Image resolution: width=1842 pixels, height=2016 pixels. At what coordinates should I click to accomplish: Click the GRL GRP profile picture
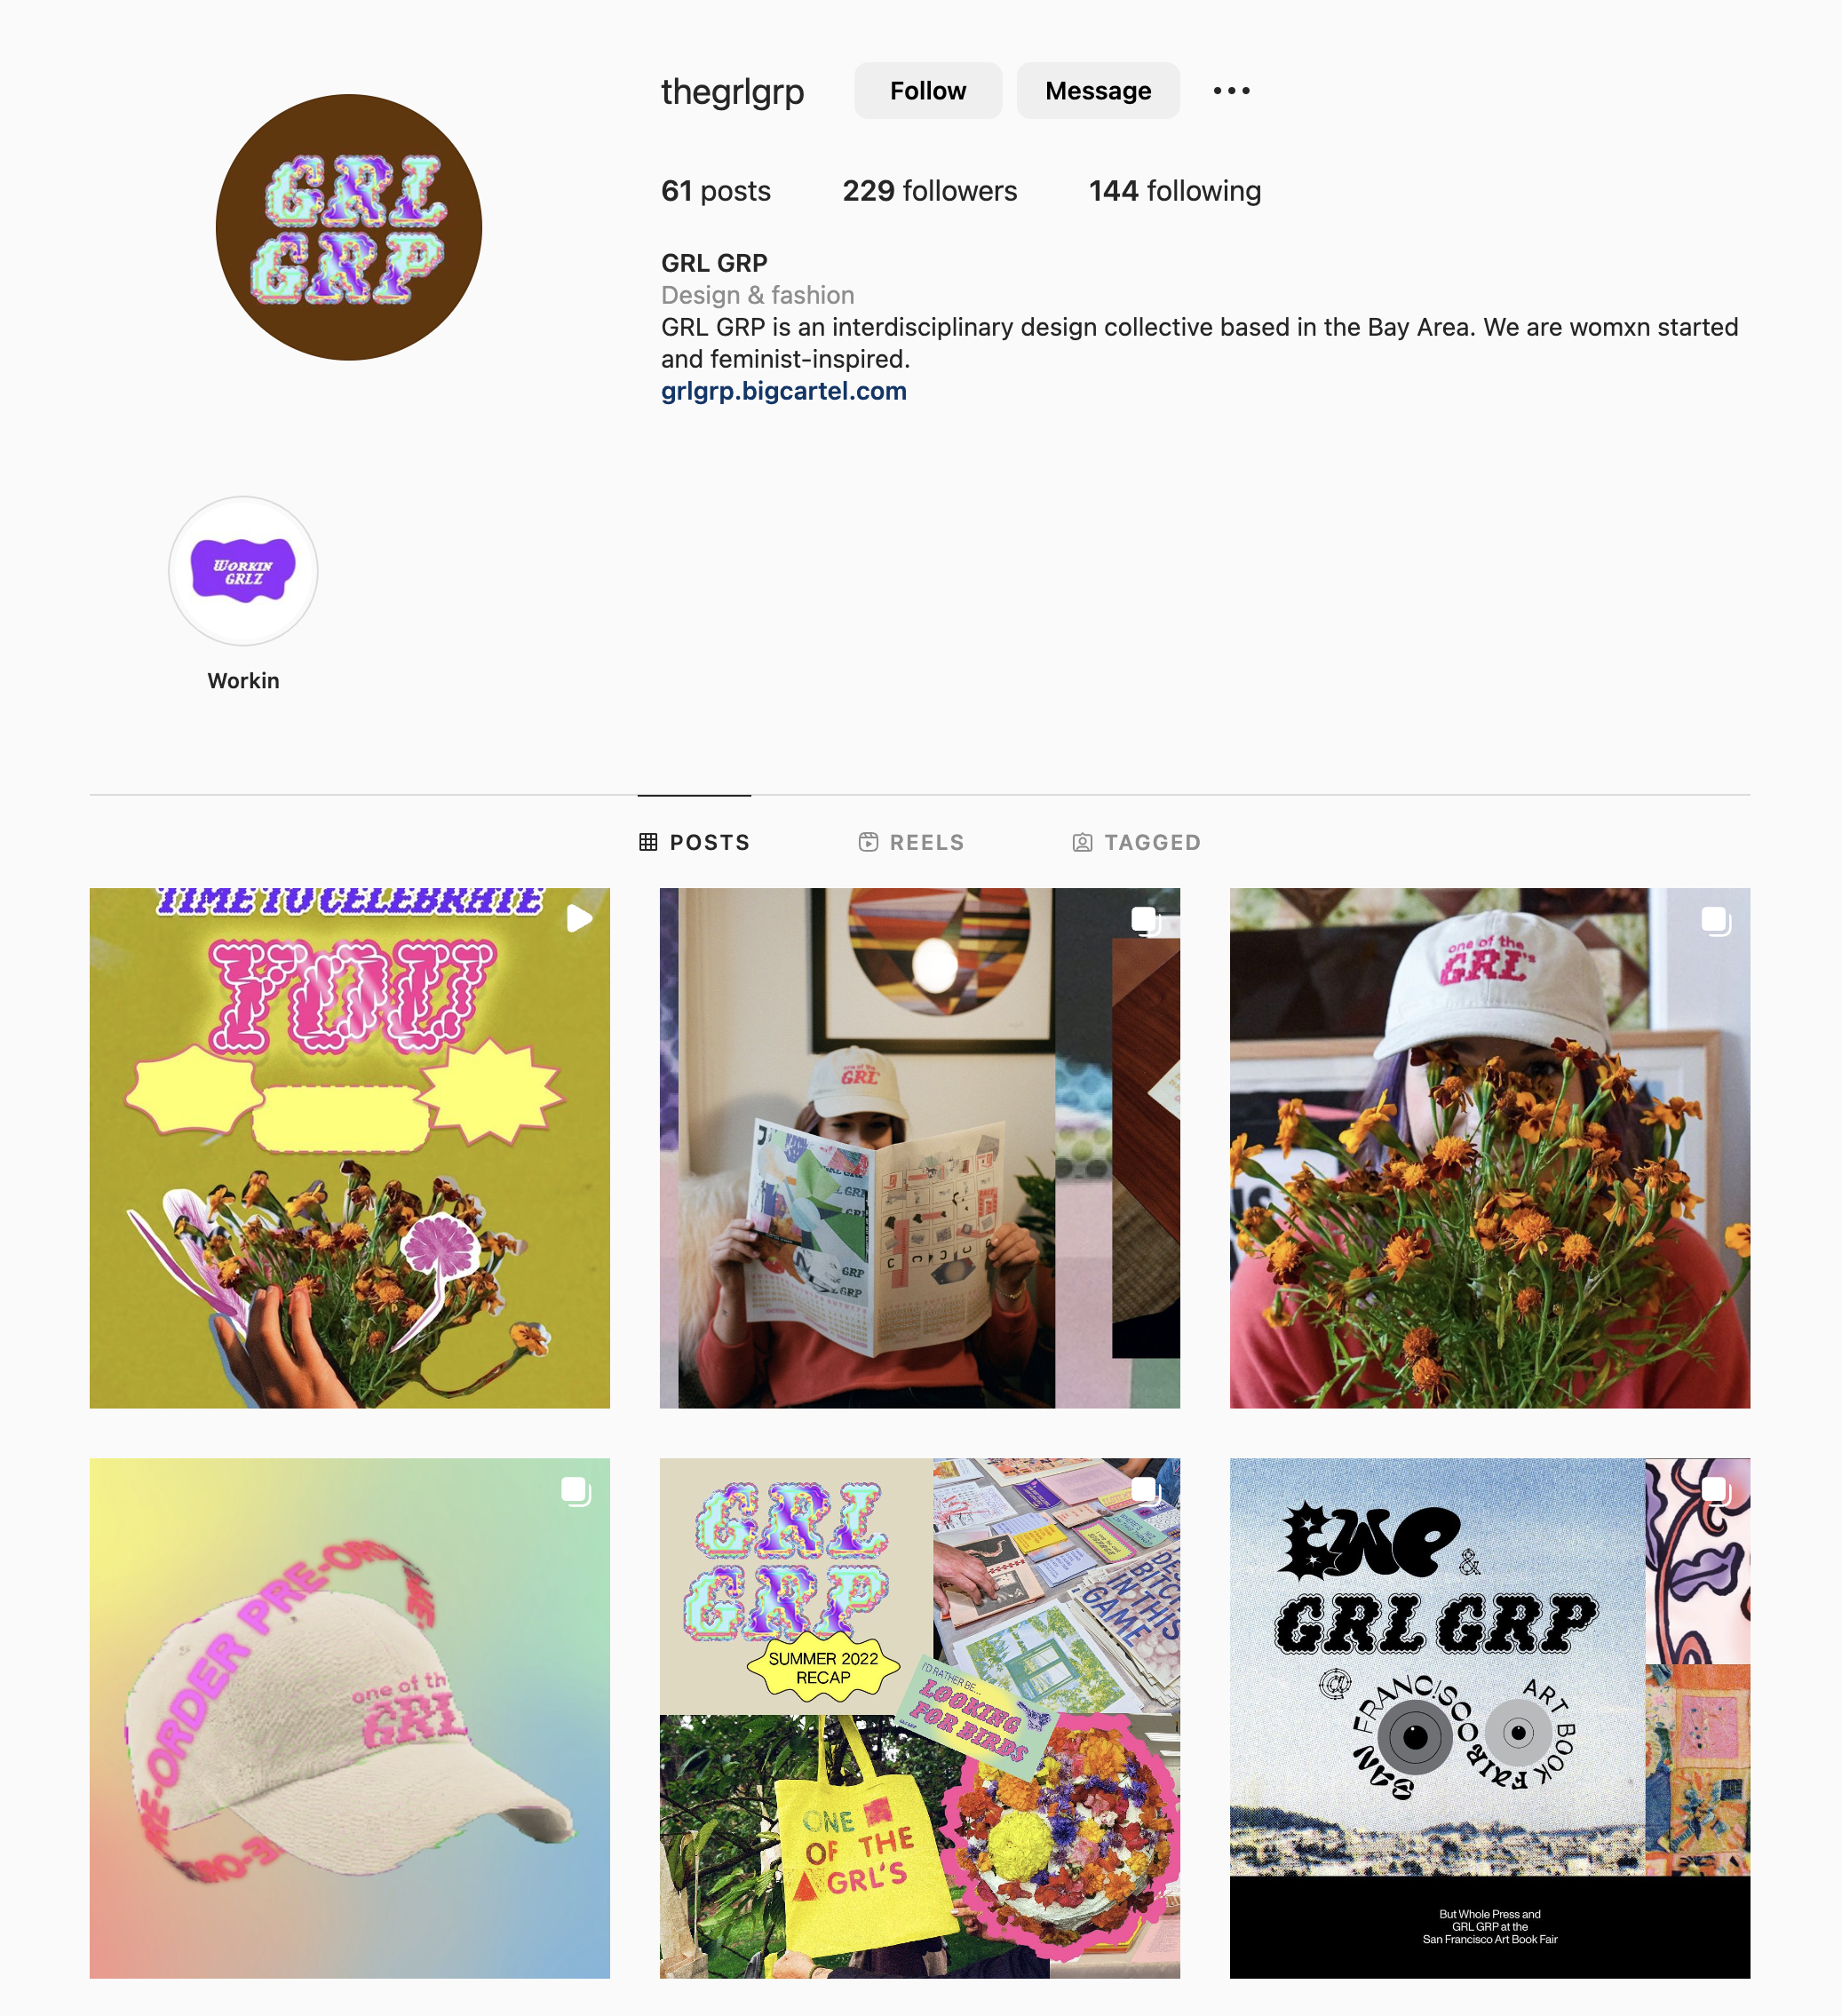coord(349,227)
